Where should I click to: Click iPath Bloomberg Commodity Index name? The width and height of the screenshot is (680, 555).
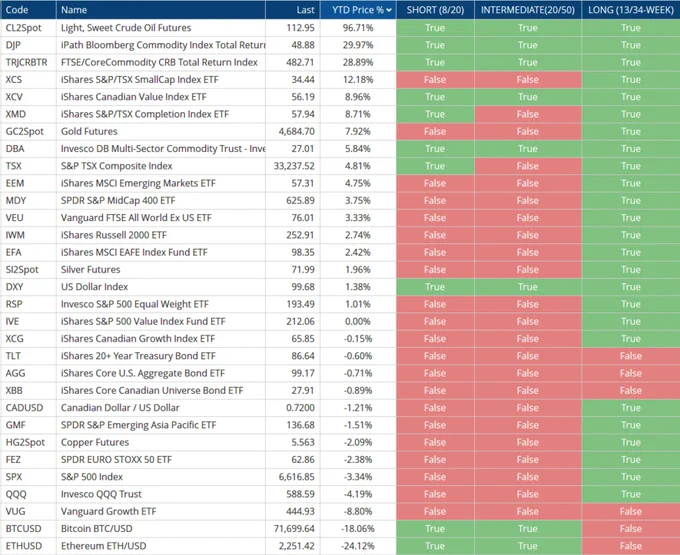(163, 45)
